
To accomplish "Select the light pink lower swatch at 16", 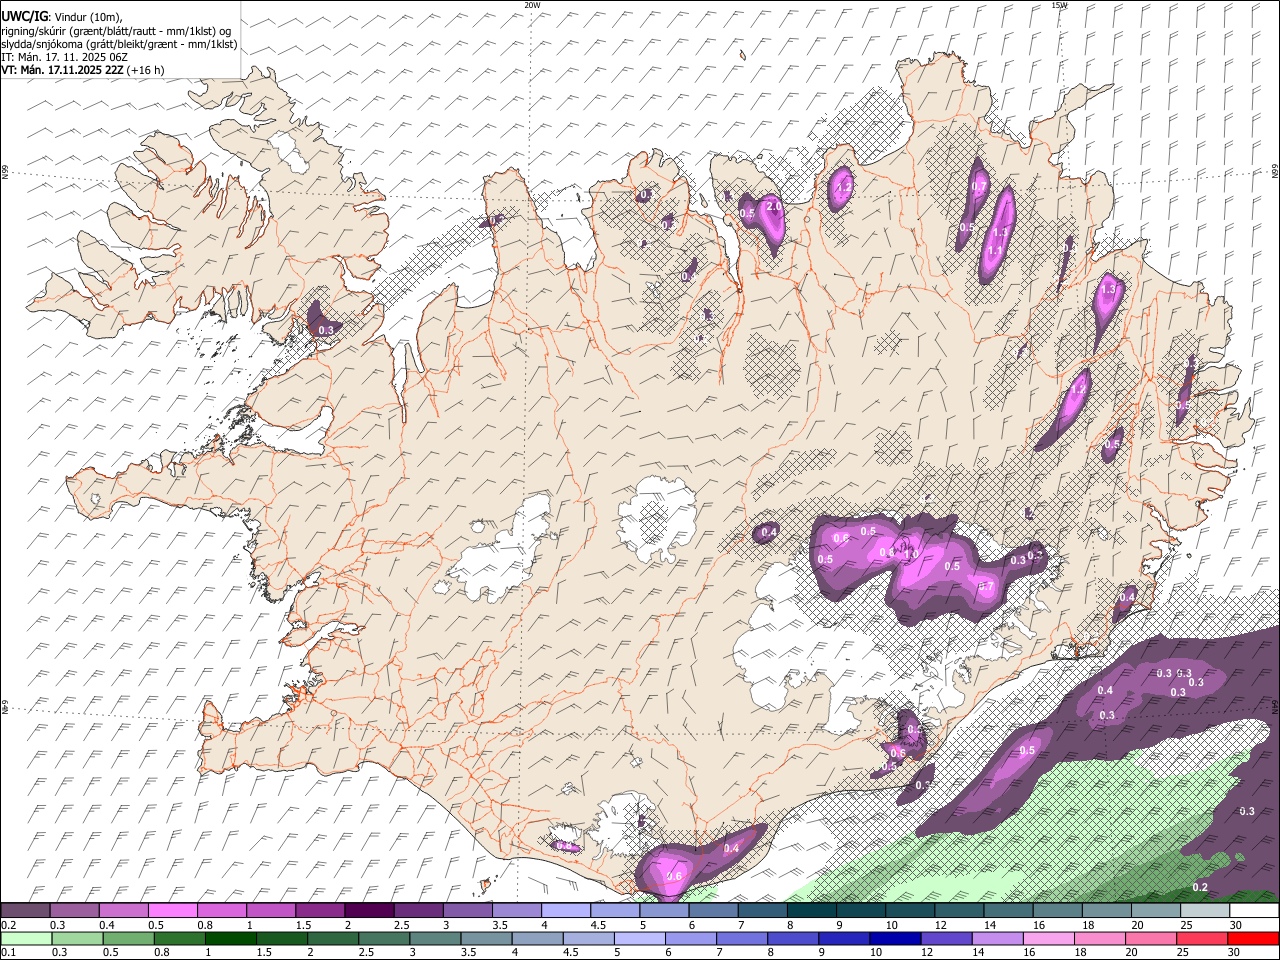I will (1048, 938).
